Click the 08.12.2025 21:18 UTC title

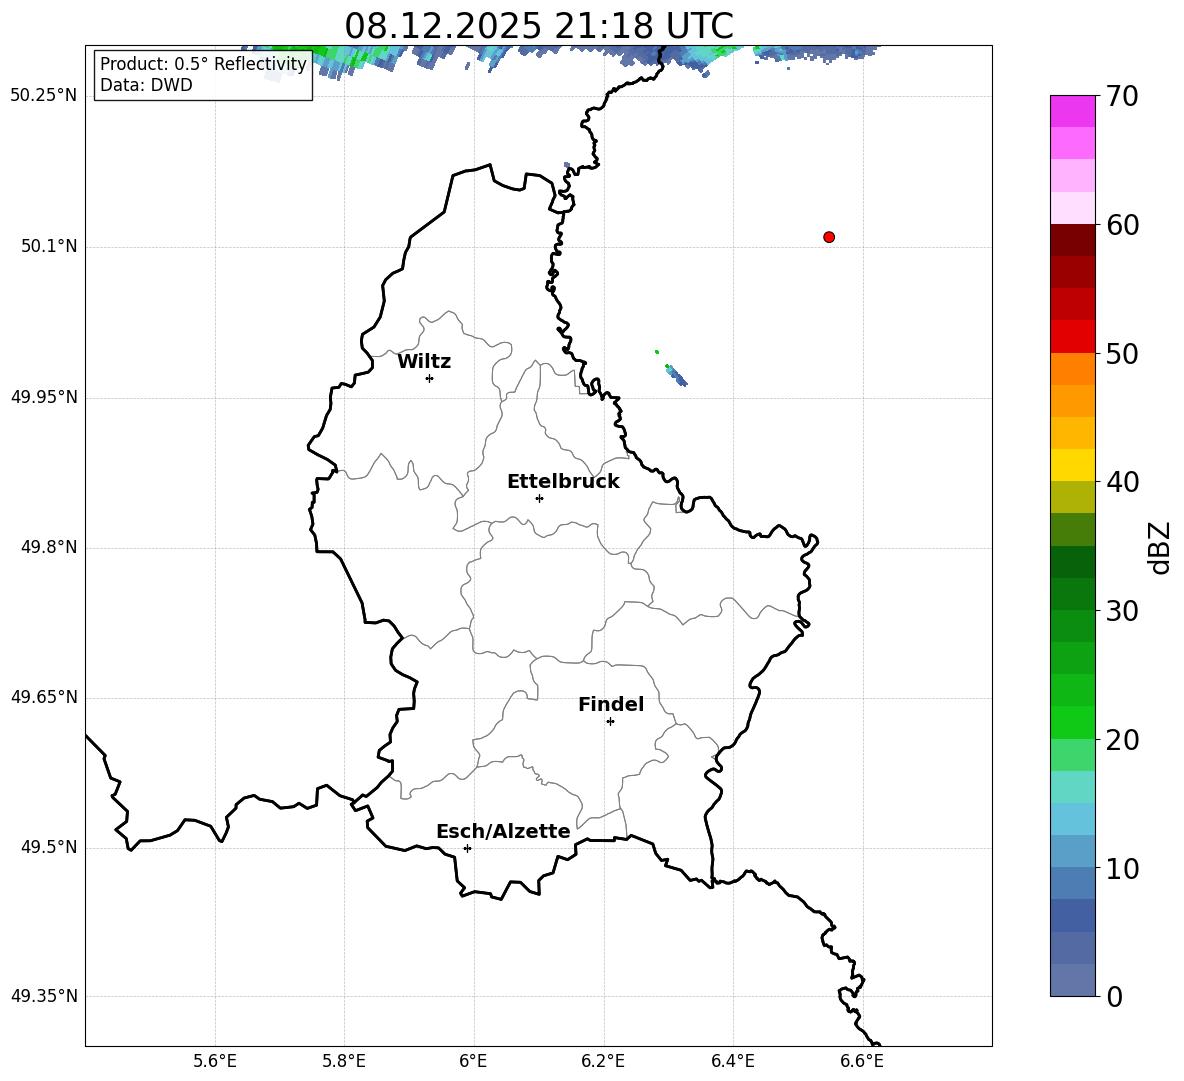(538, 26)
